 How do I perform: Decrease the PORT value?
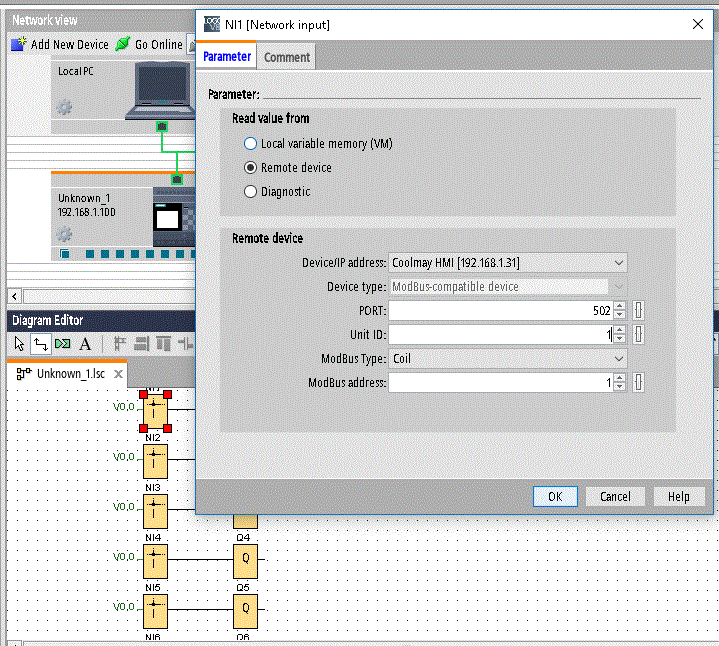619,315
